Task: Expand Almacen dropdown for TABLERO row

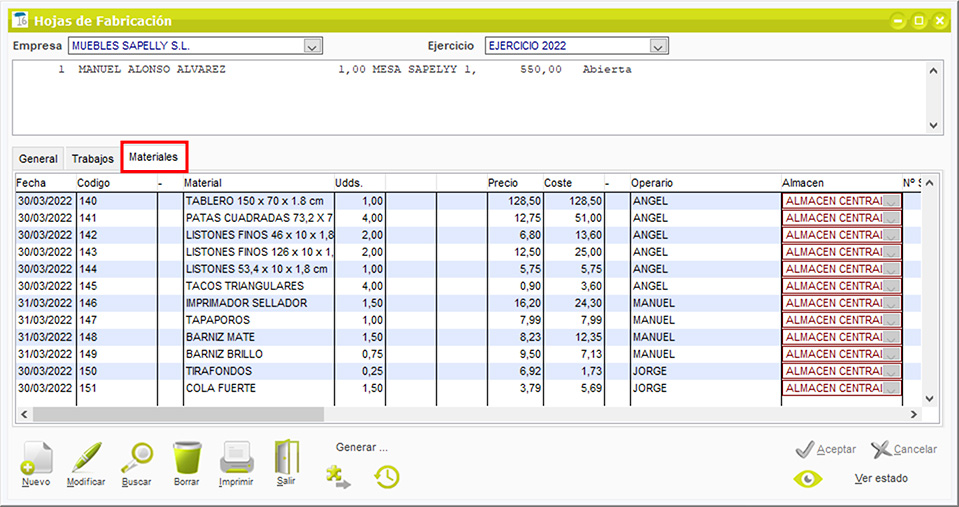Action: pos(892,201)
